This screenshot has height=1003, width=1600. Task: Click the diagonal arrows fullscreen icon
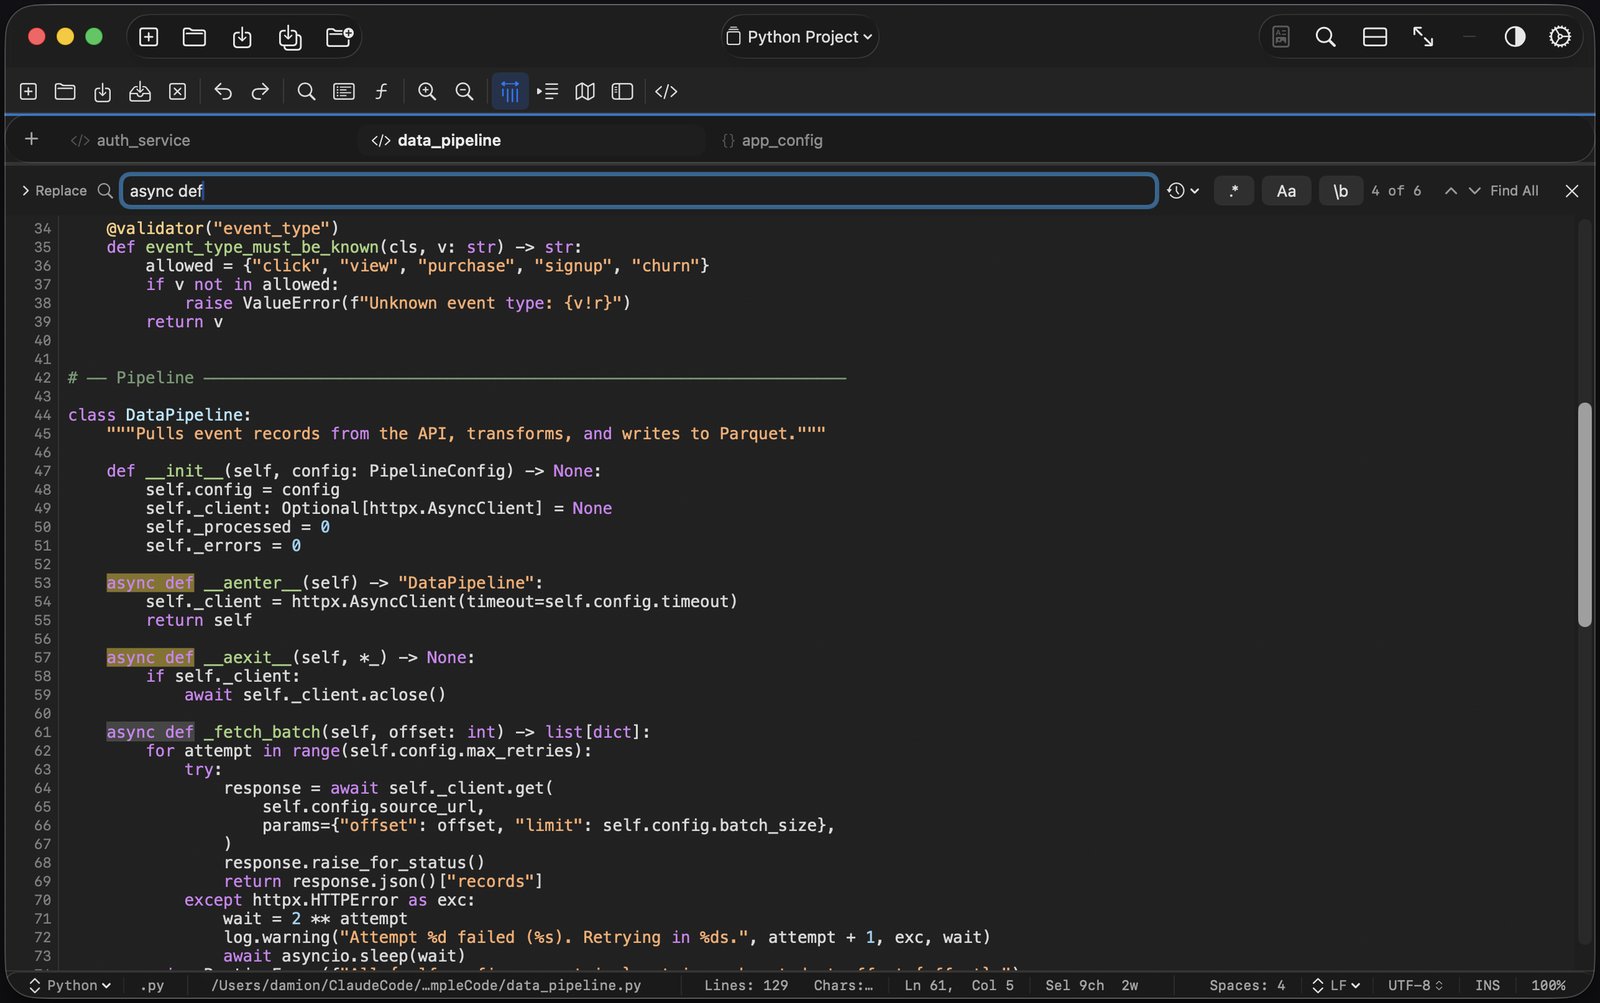pyautogui.click(x=1423, y=37)
